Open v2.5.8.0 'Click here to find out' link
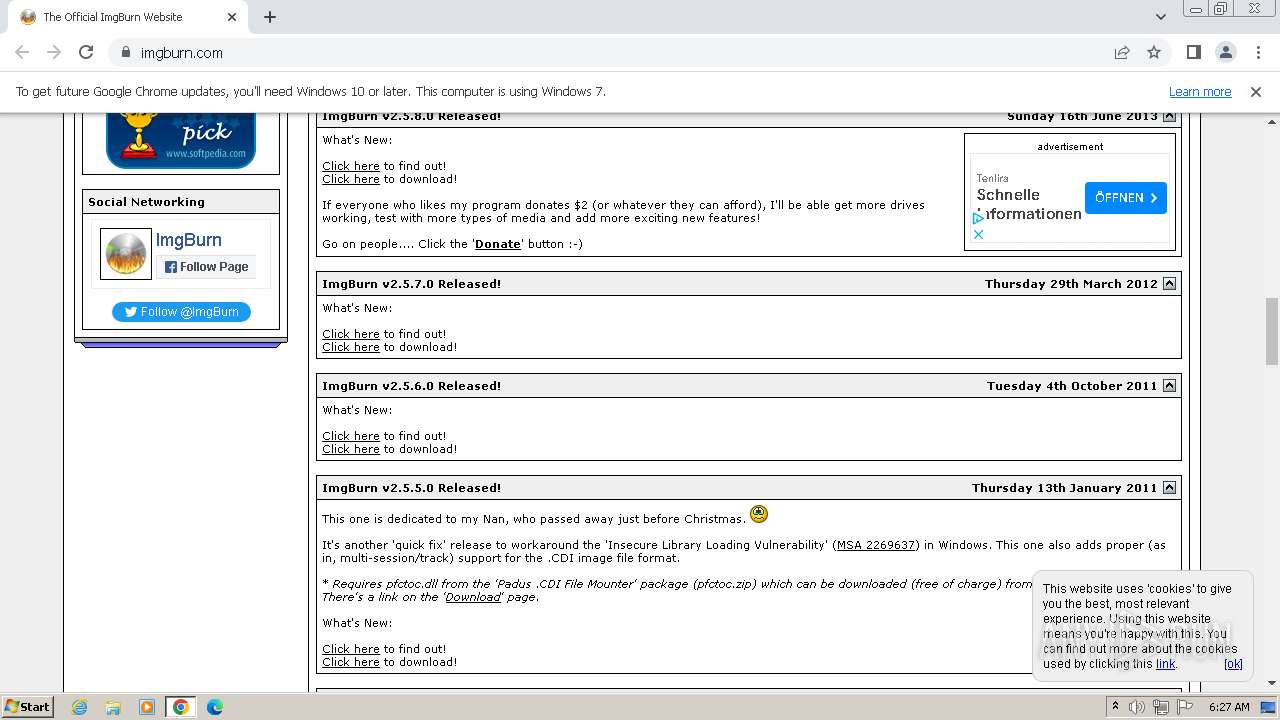1280x720 pixels. 351,166
